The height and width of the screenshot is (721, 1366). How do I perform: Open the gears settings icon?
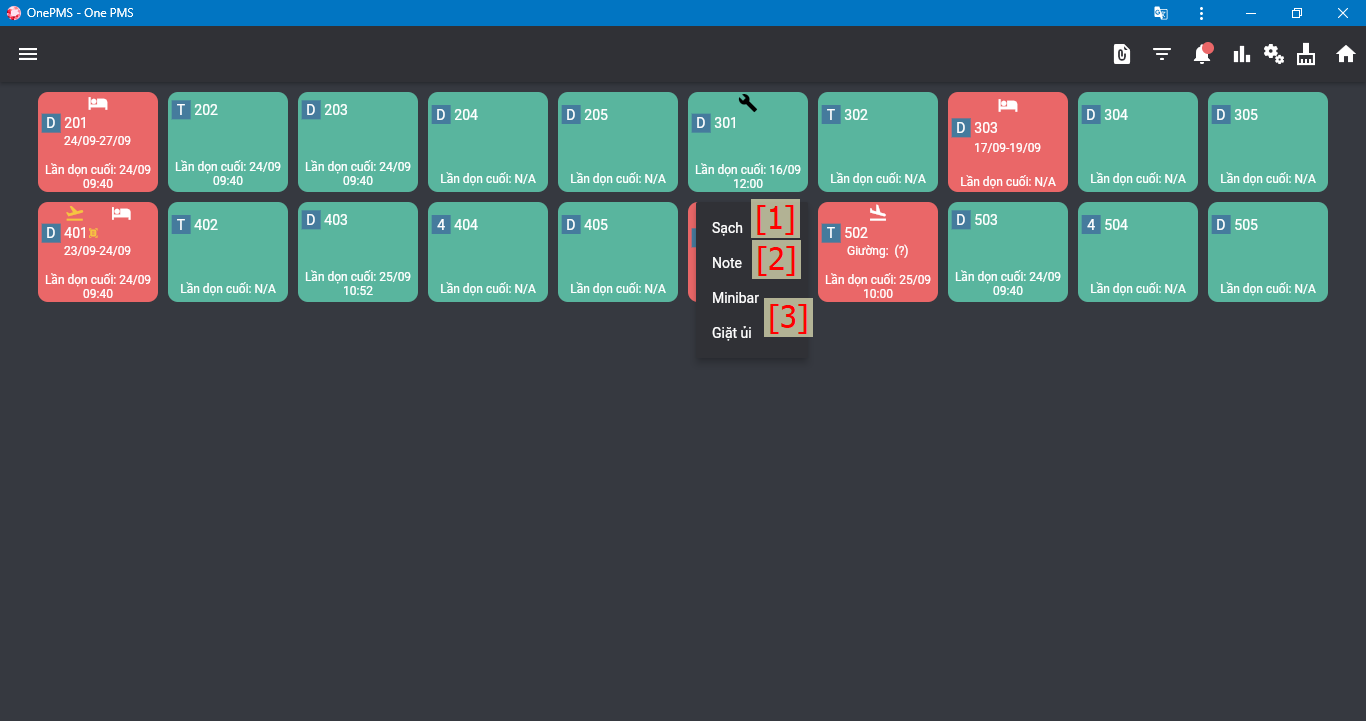coord(1273,54)
